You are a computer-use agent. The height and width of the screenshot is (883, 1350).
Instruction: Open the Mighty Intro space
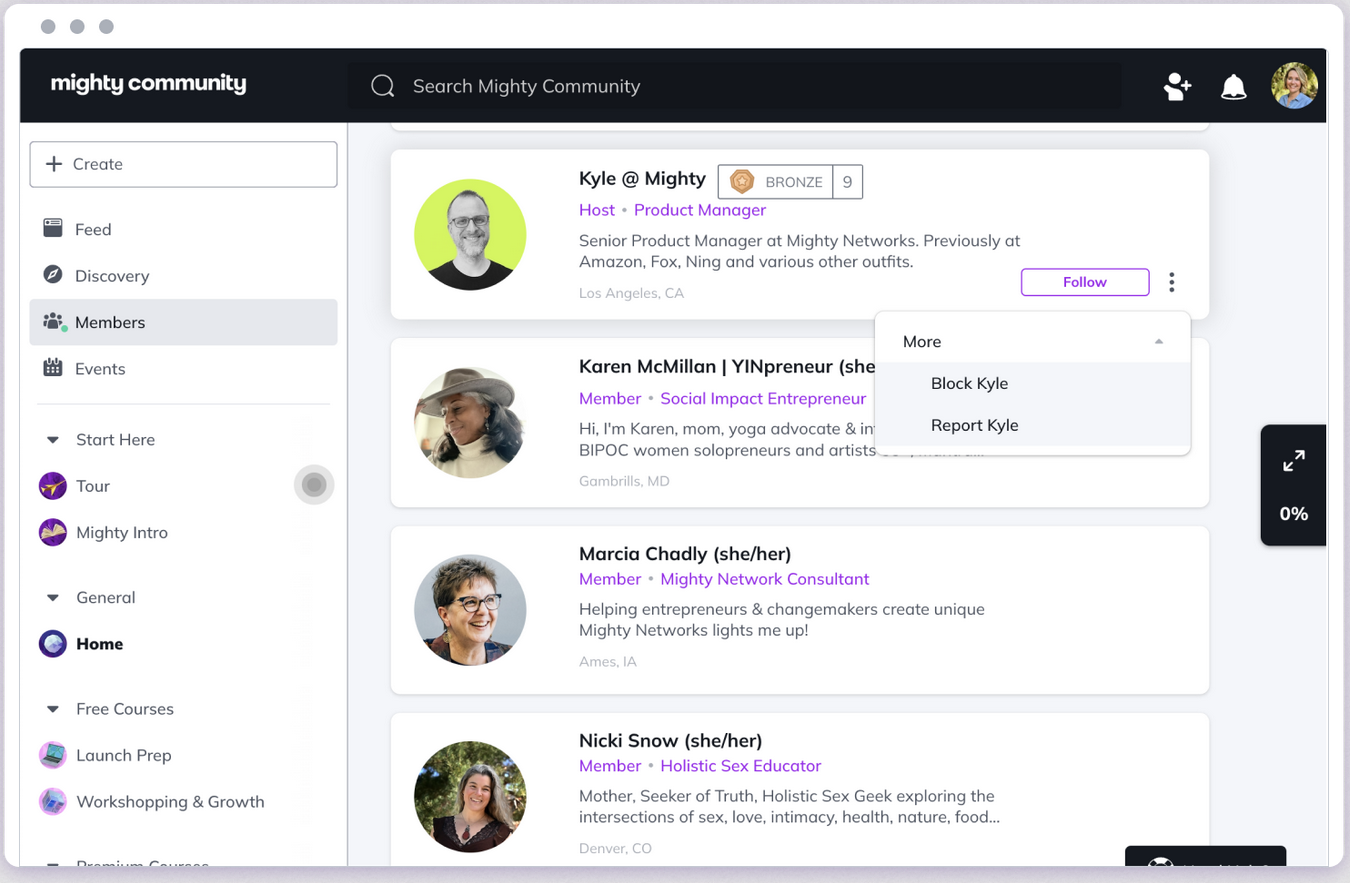tap(122, 532)
